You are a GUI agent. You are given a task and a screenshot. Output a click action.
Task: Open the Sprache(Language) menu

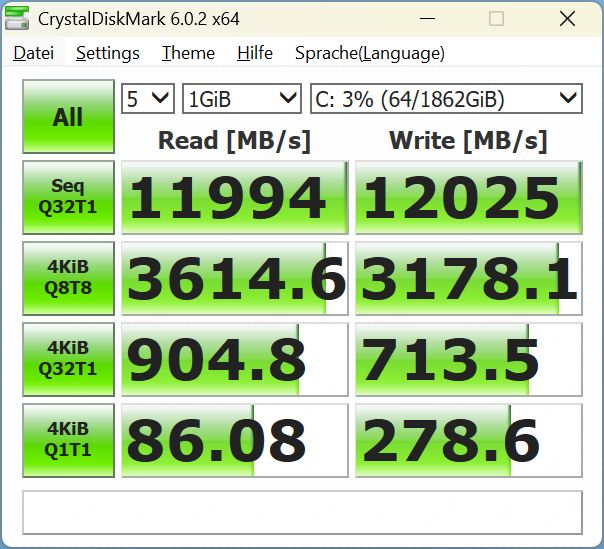369,53
